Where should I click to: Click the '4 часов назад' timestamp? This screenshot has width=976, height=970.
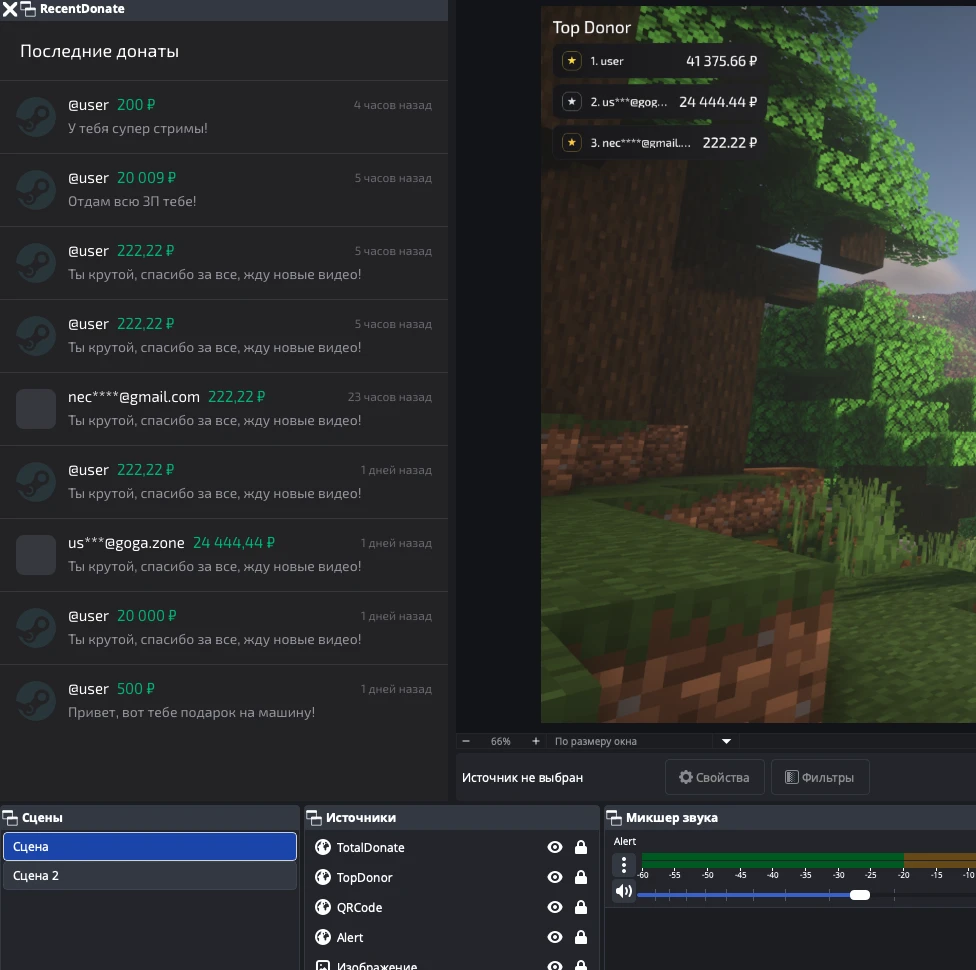393,105
